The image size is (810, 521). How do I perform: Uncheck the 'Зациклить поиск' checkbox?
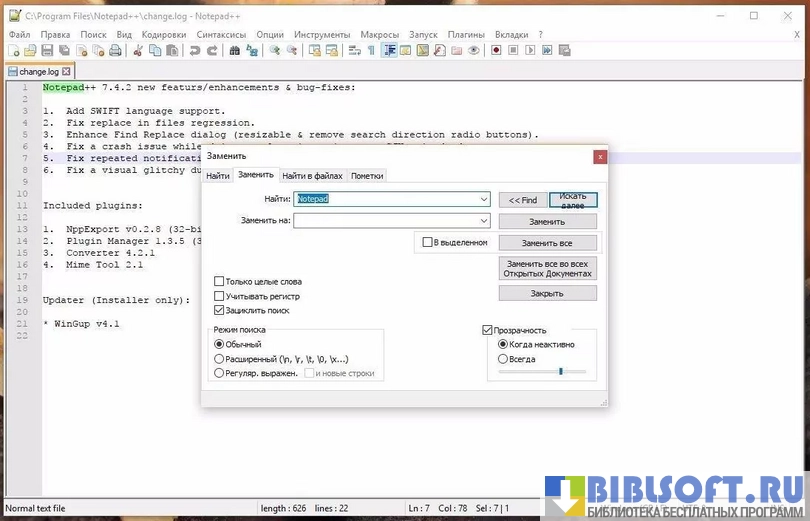pos(219,311)
